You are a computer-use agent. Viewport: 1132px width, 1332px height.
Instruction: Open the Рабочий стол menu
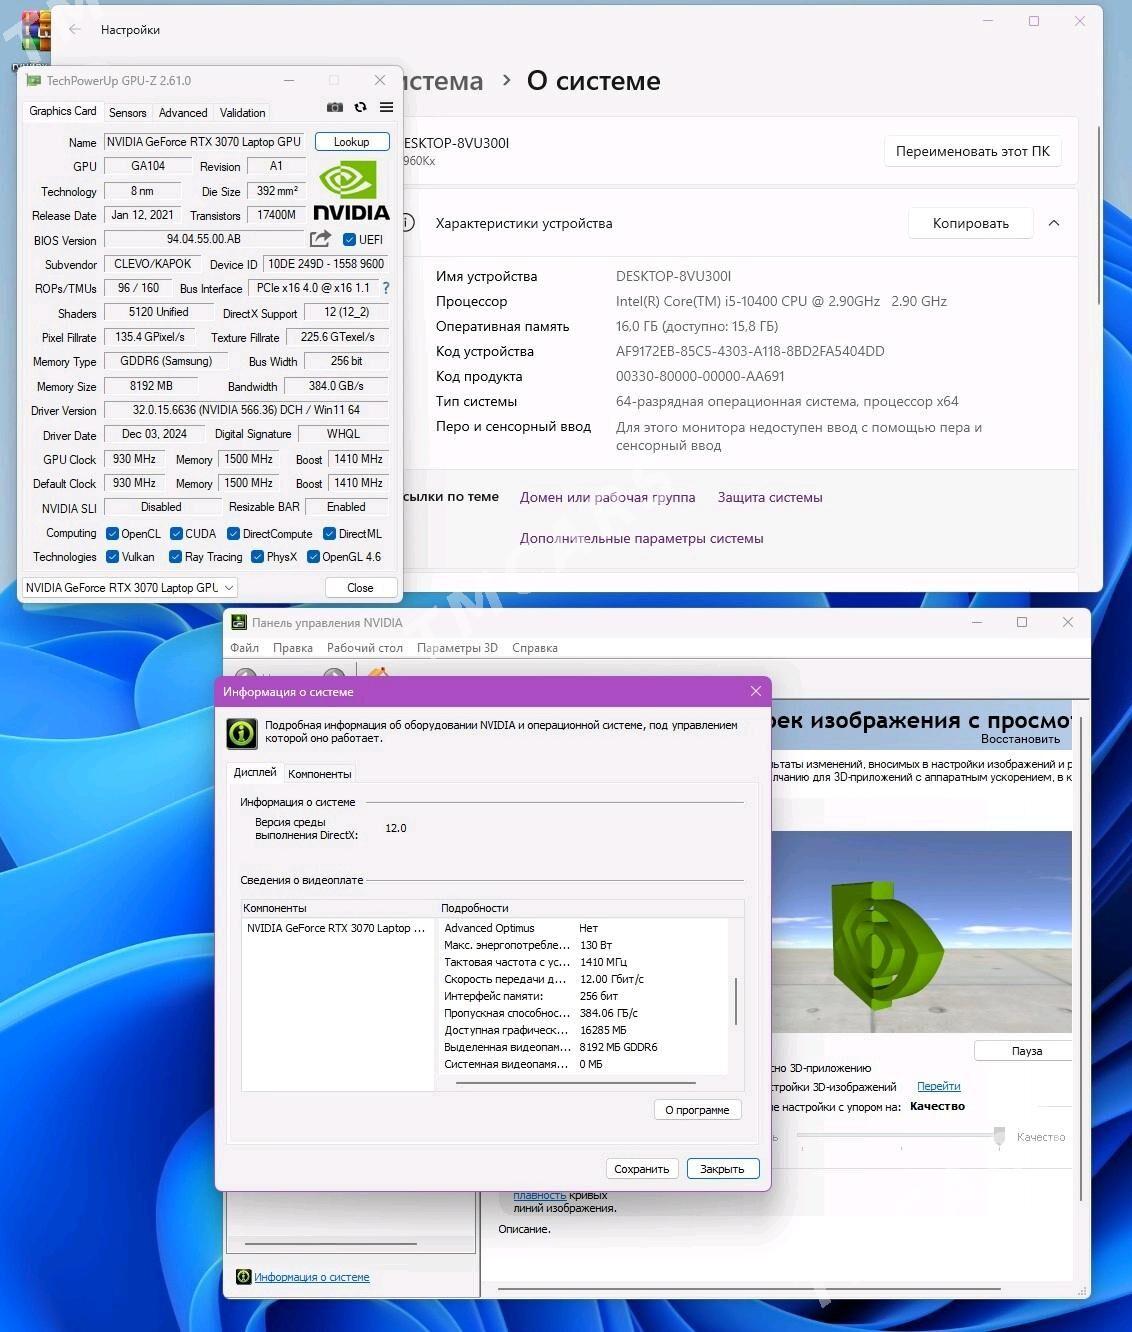coord(365,648)
